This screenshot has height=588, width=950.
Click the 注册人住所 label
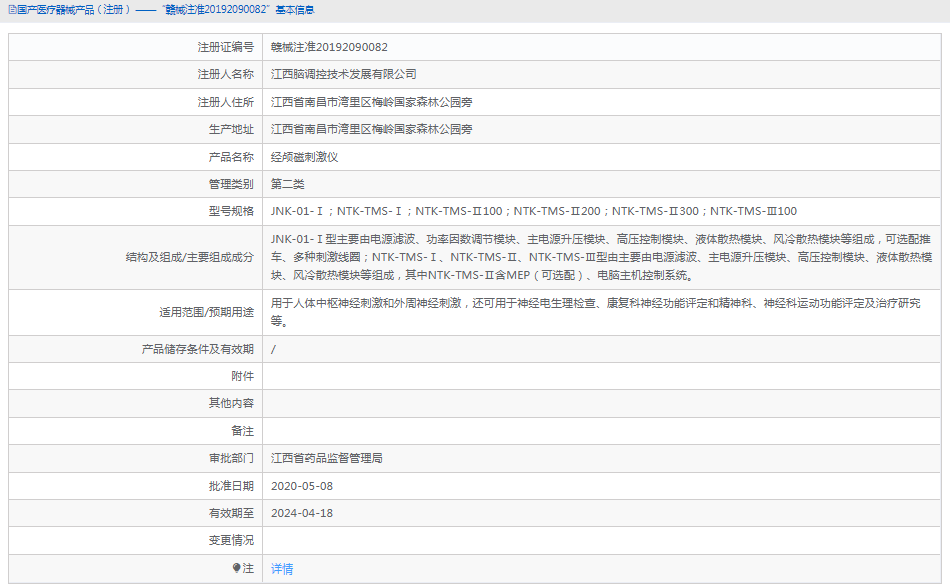(225, 102)
